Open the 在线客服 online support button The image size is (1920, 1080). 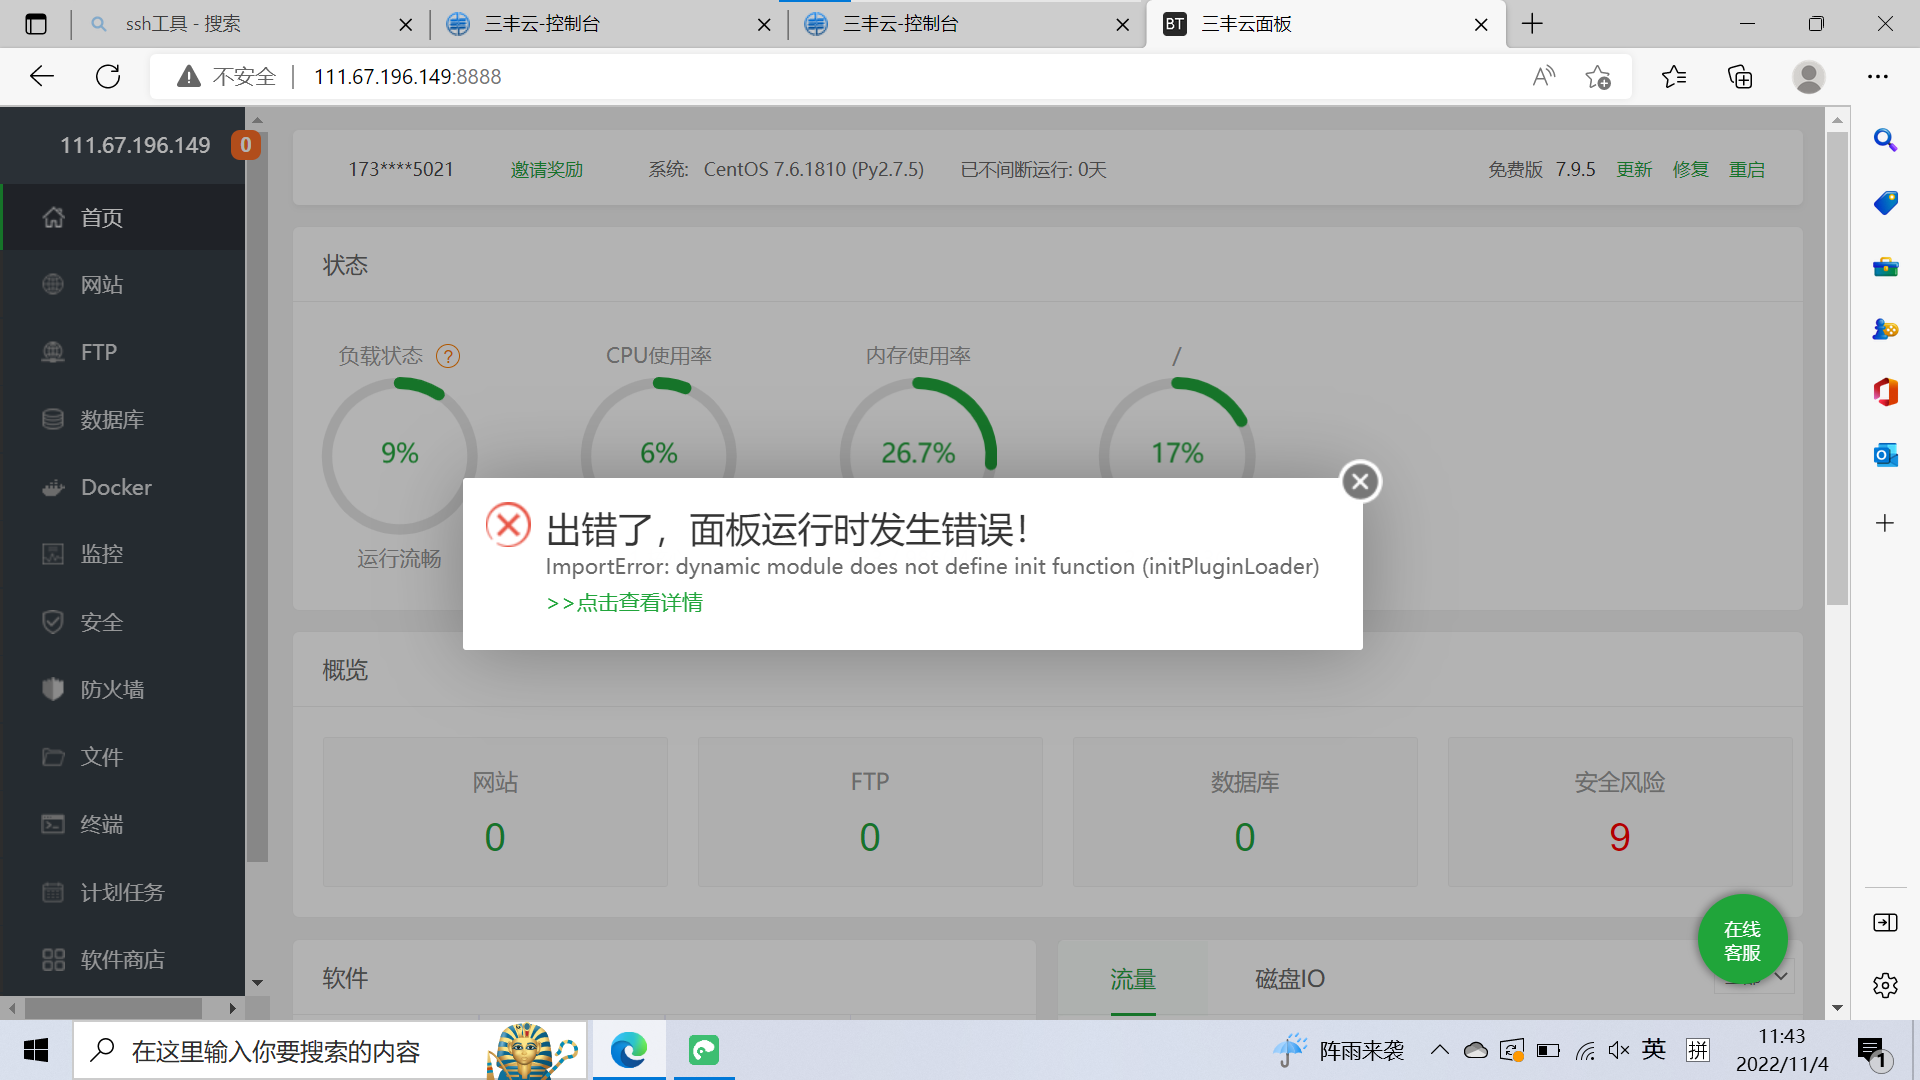[1742, 940]
